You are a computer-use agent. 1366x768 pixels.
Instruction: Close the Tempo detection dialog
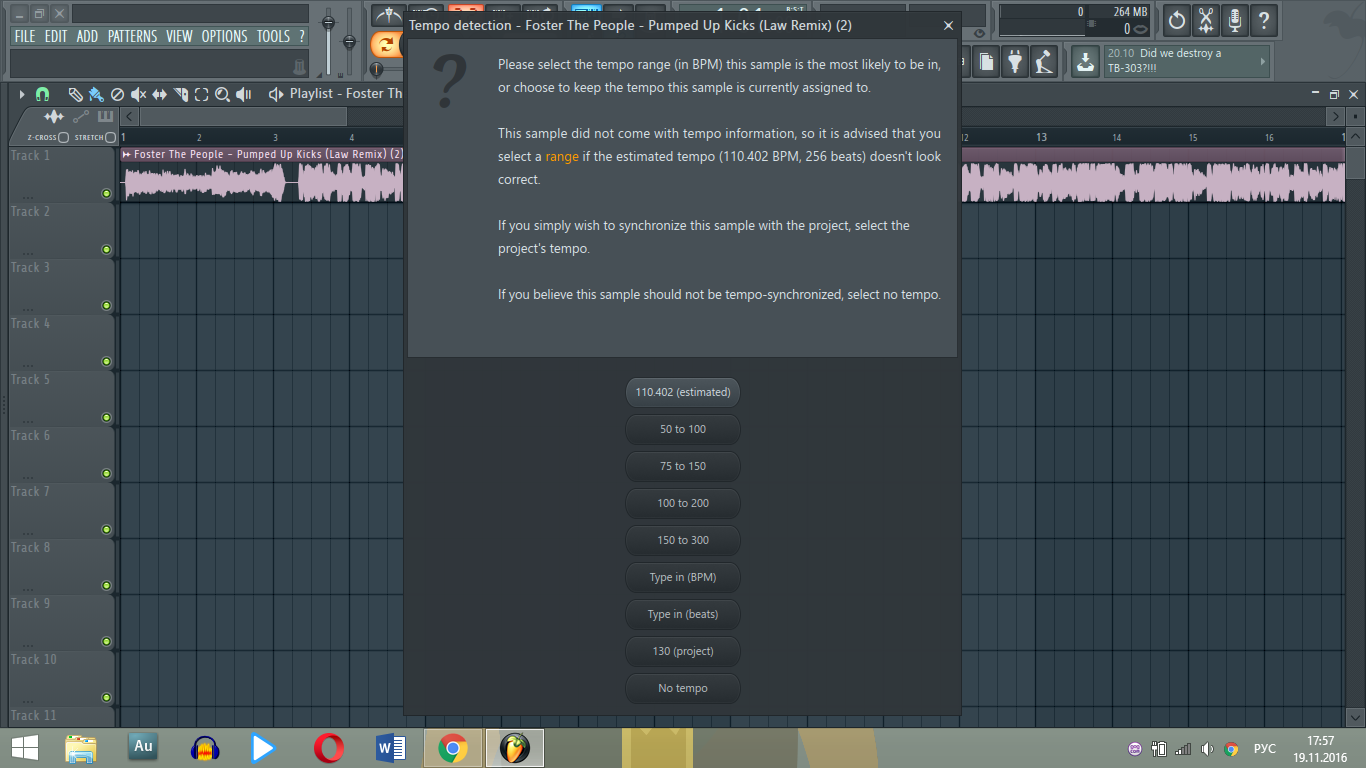coord(948,25)
